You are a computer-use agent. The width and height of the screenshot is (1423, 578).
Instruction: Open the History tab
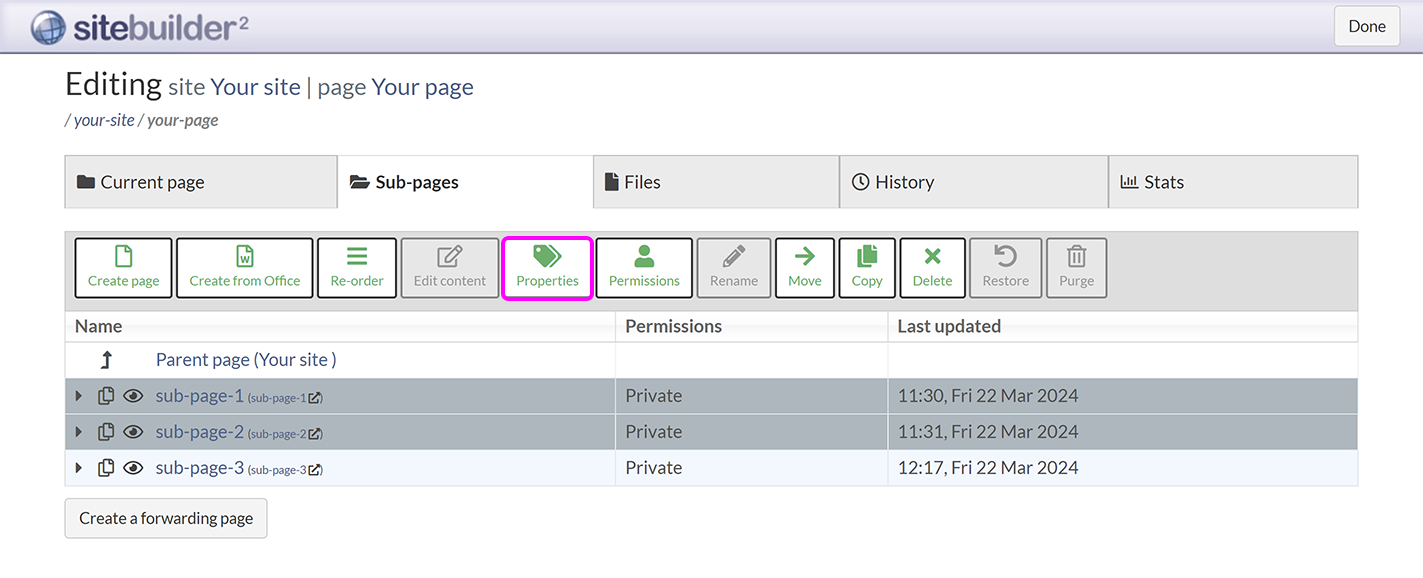(x=973, y=182)
